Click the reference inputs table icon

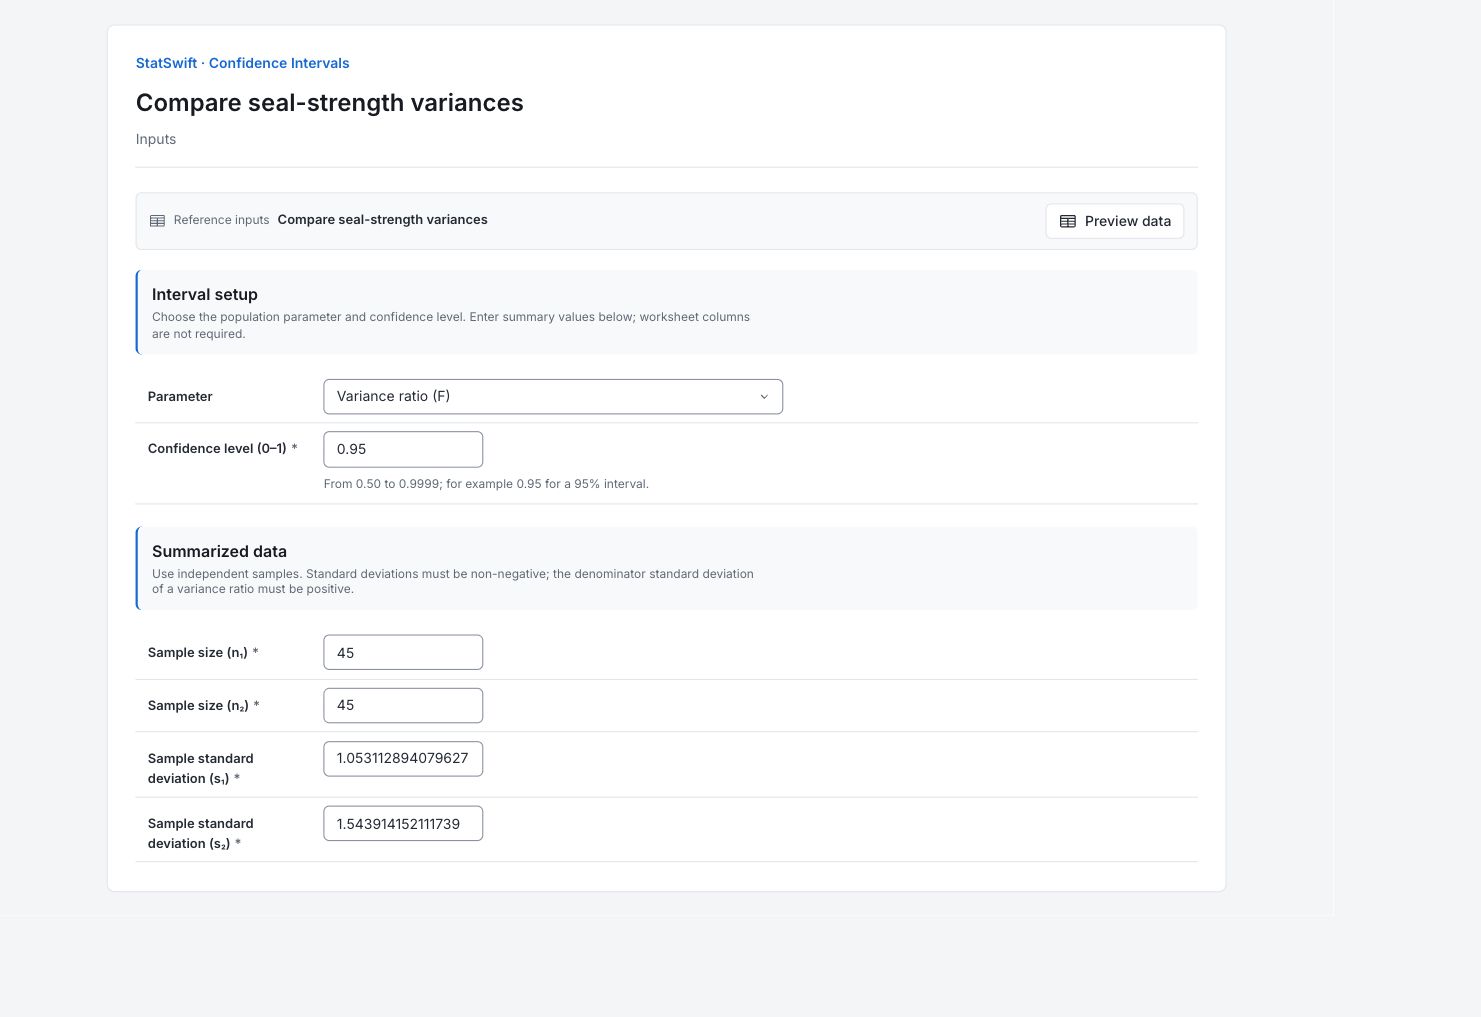pyautogui.click(x=157, y=221)
